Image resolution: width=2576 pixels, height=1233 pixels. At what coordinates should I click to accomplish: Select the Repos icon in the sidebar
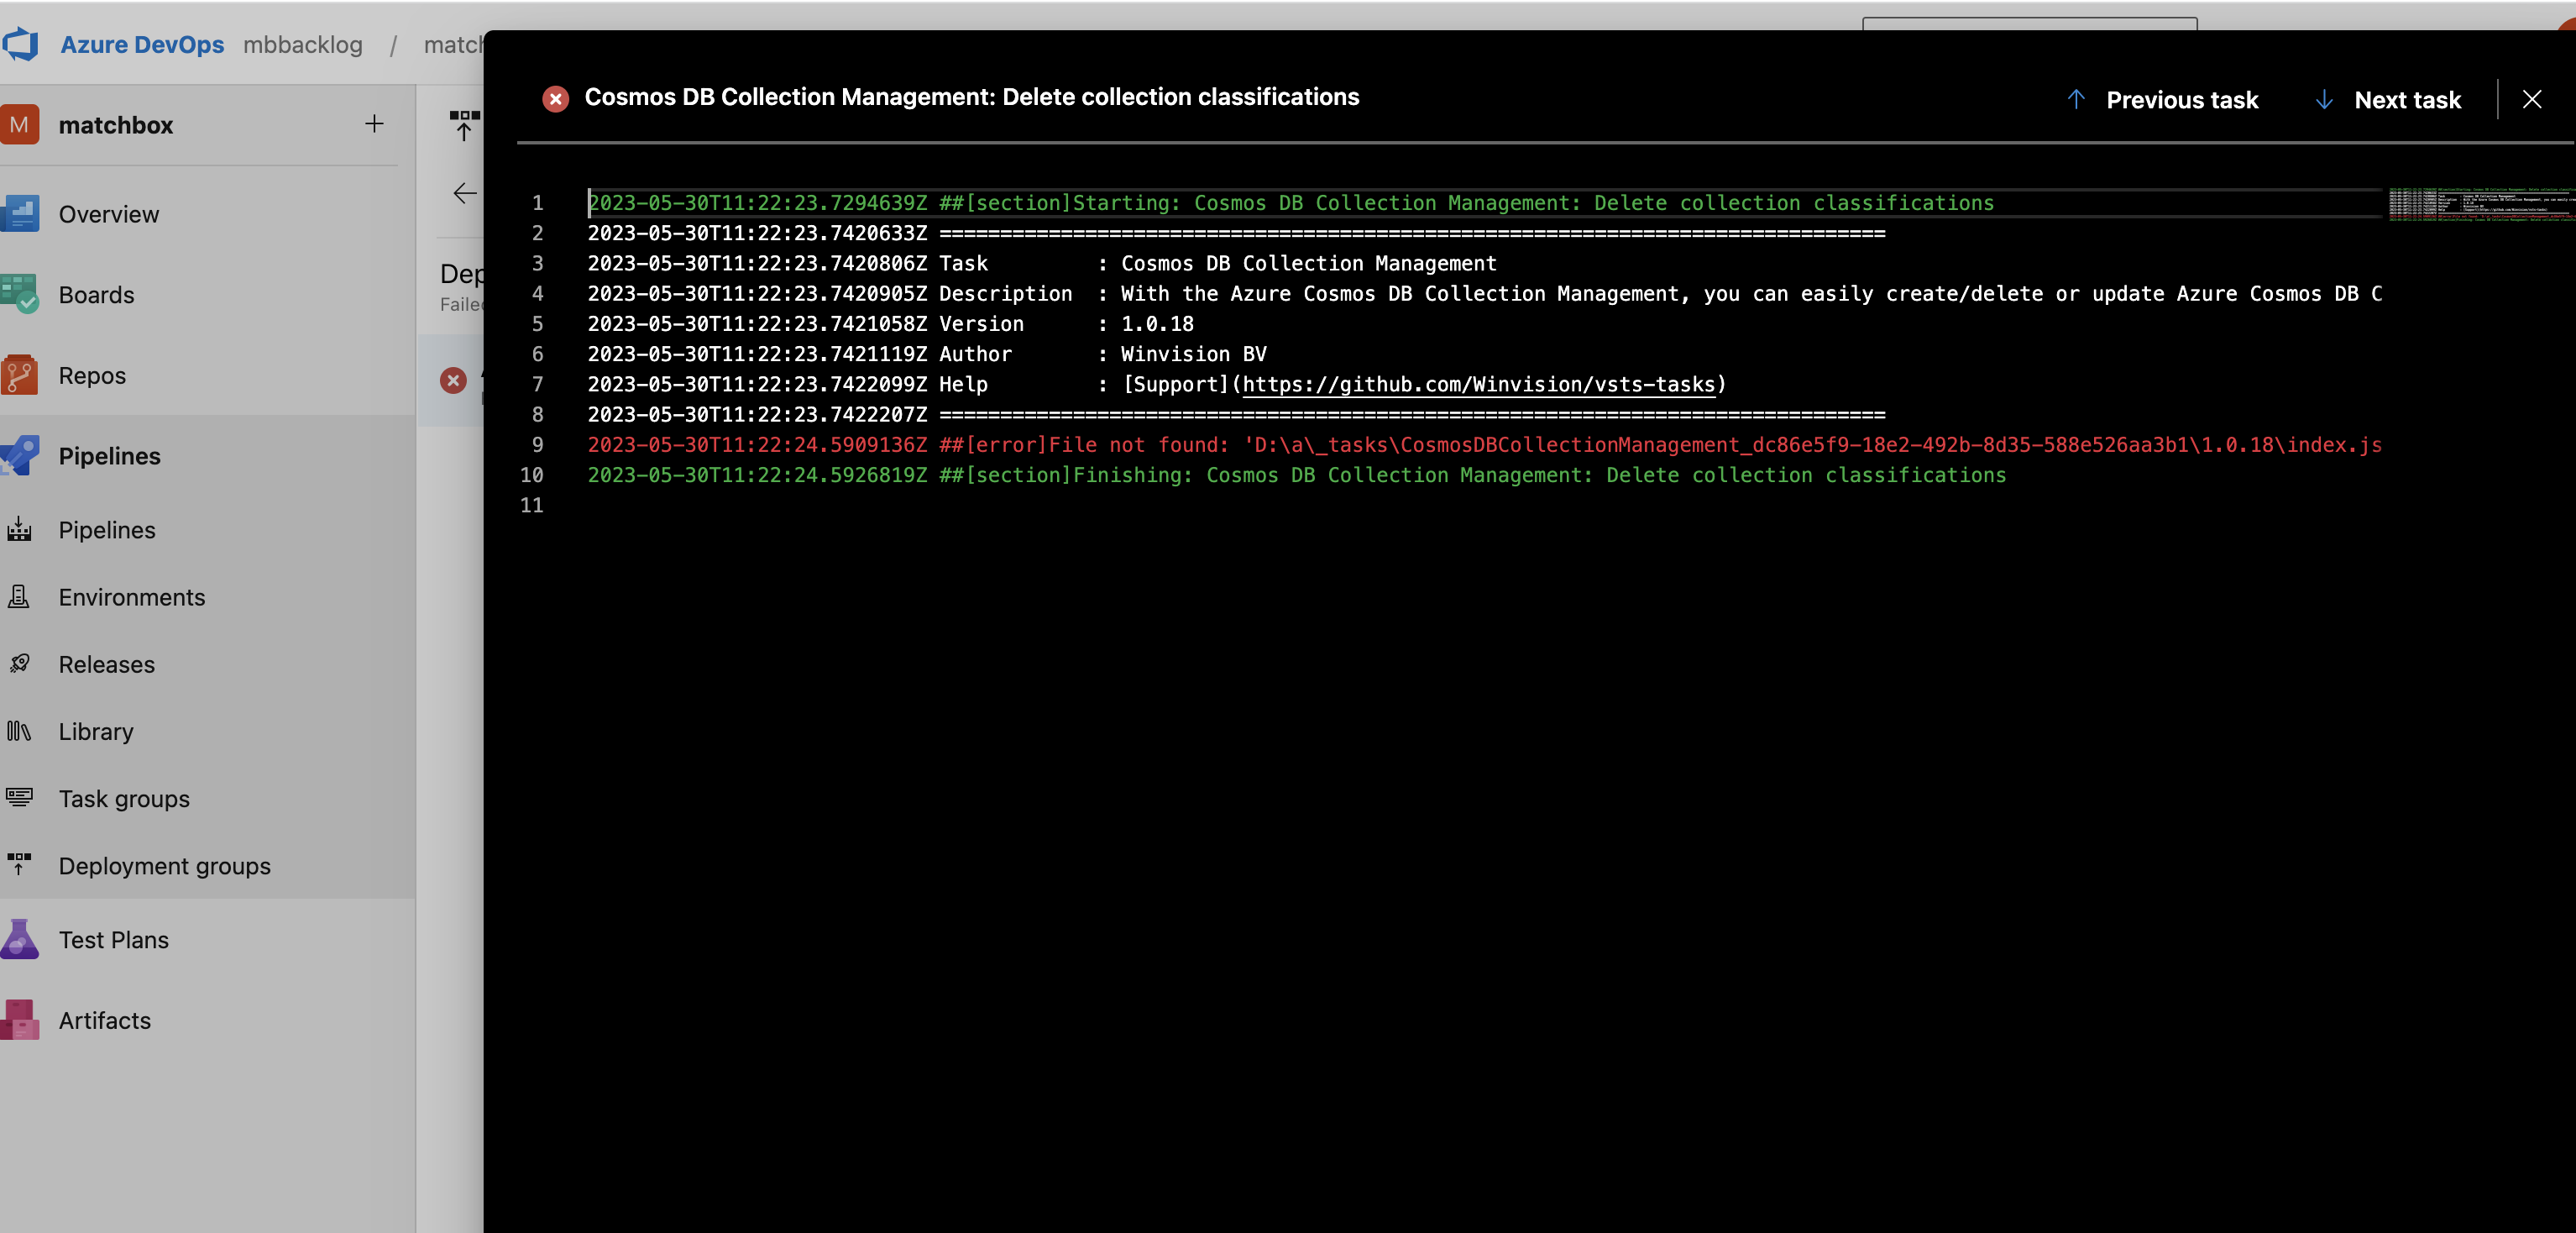tap(21, 374)
